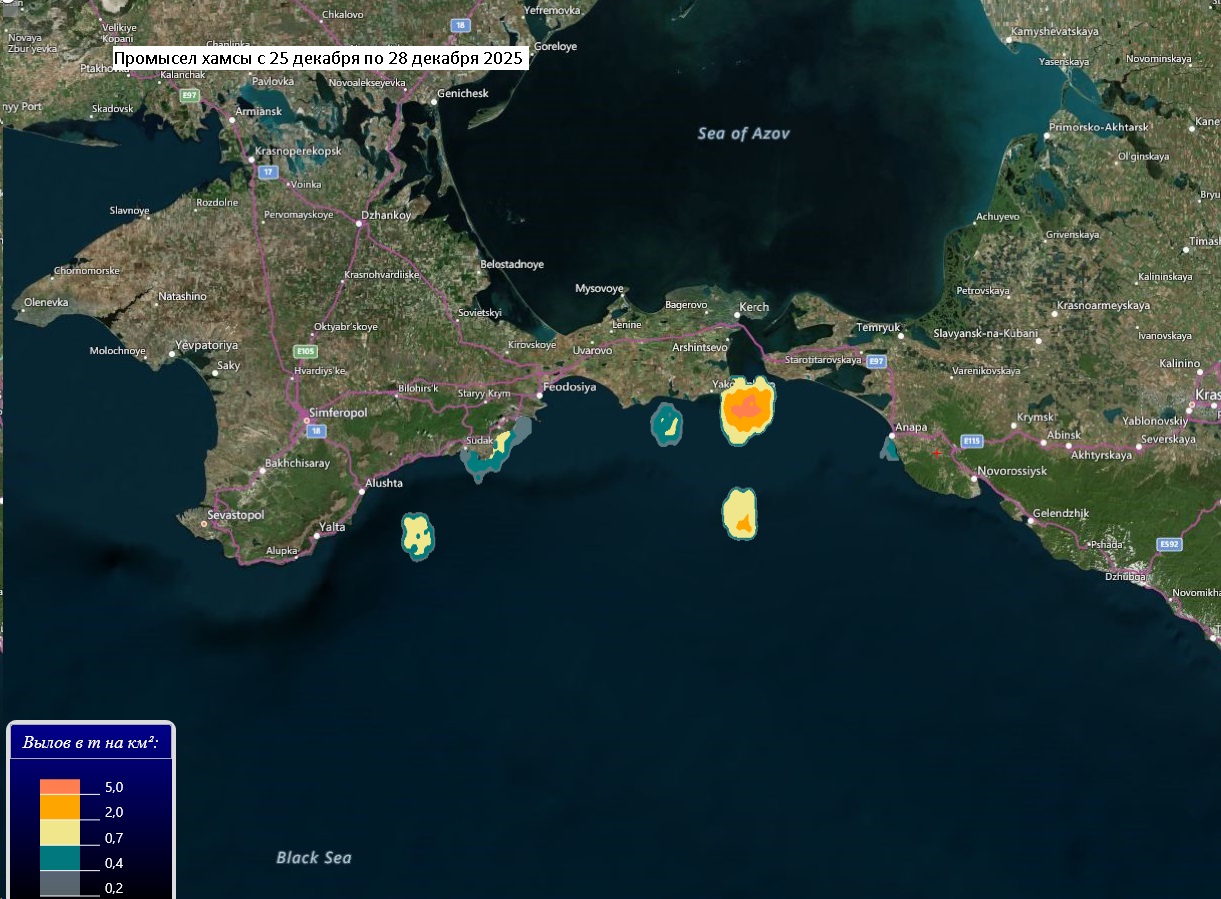Viewport: 1221px width, 899px height.
Task: Click the route 17 shield near Krasnoperekopsk
Action: pyautogui.click(x=267, y=172)
